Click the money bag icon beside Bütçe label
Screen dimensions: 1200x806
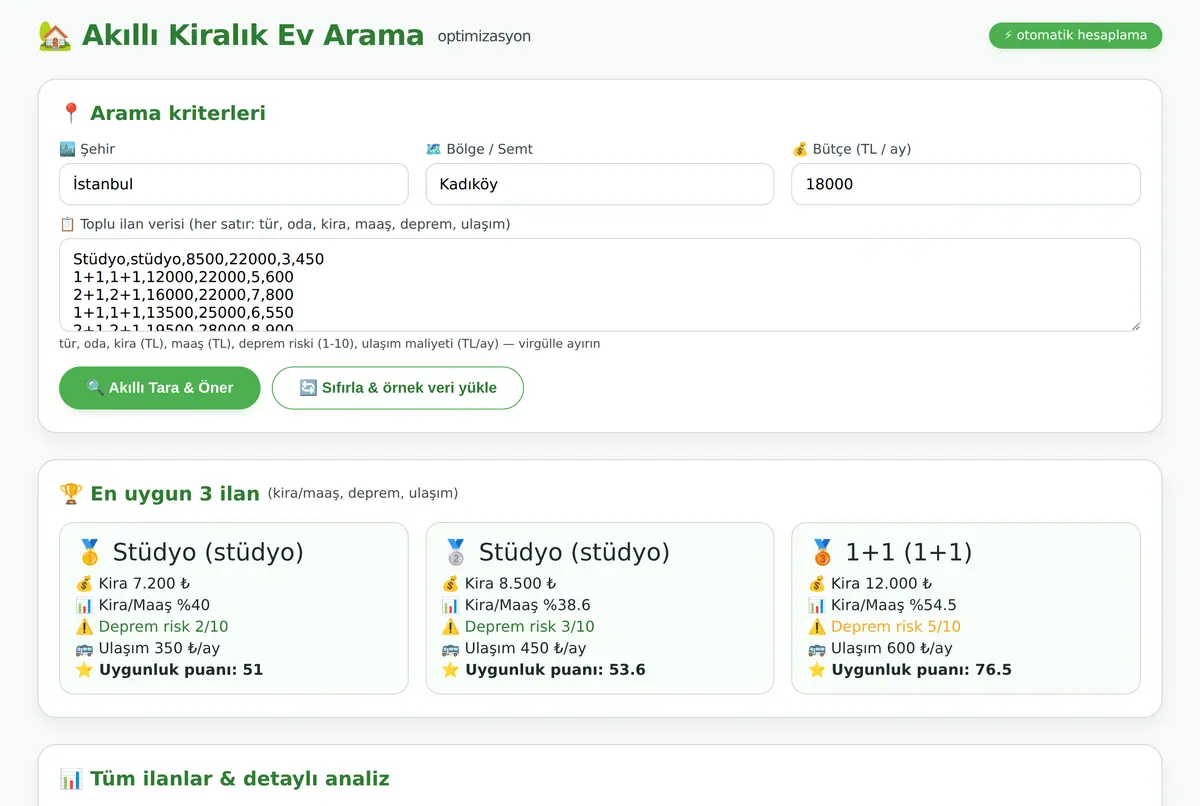tap(799, 149)
